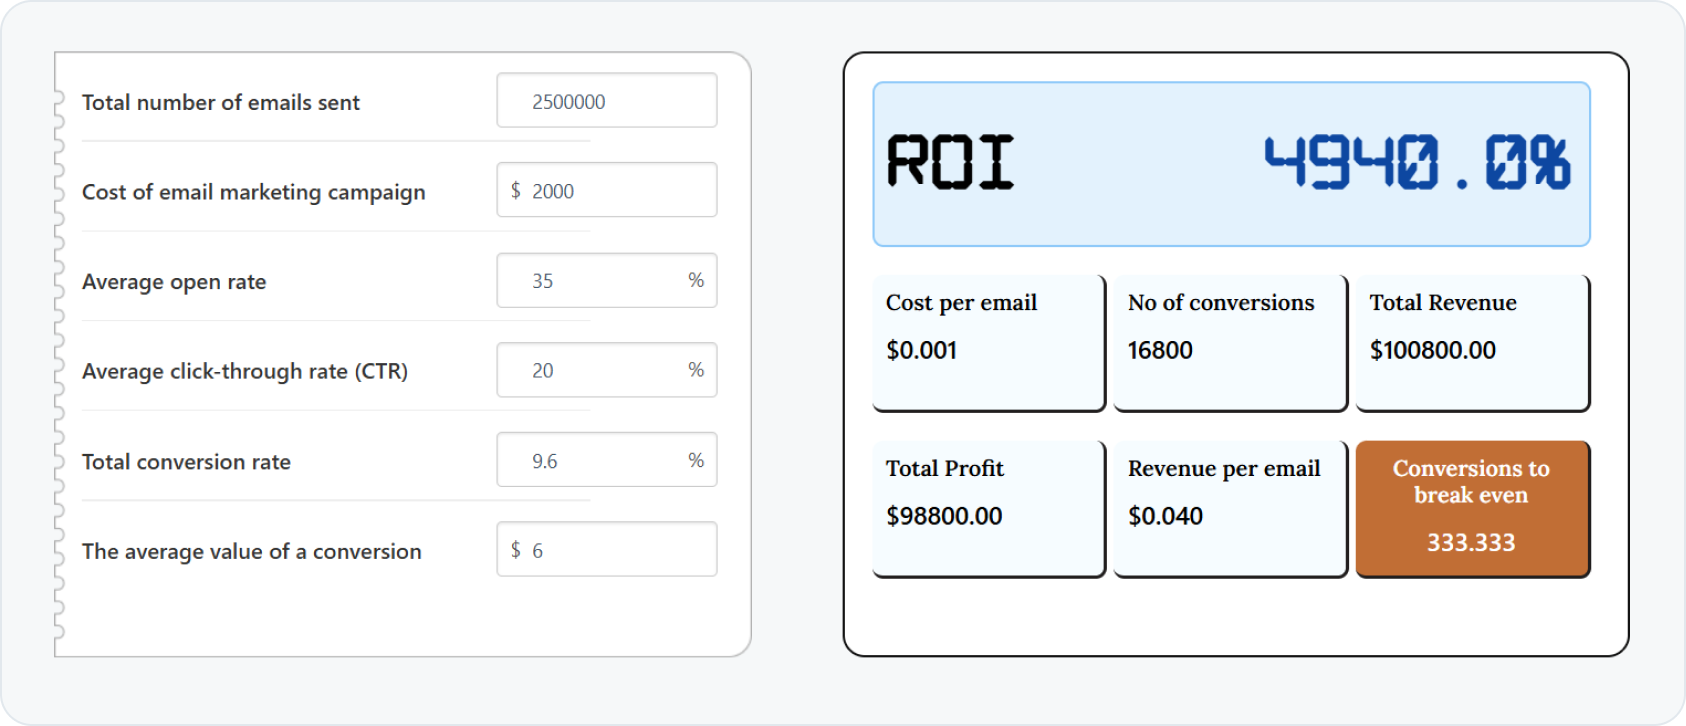Click the ROI percentage display panel
This screenshot has width=1686, height=726.
click(1231, 165)
